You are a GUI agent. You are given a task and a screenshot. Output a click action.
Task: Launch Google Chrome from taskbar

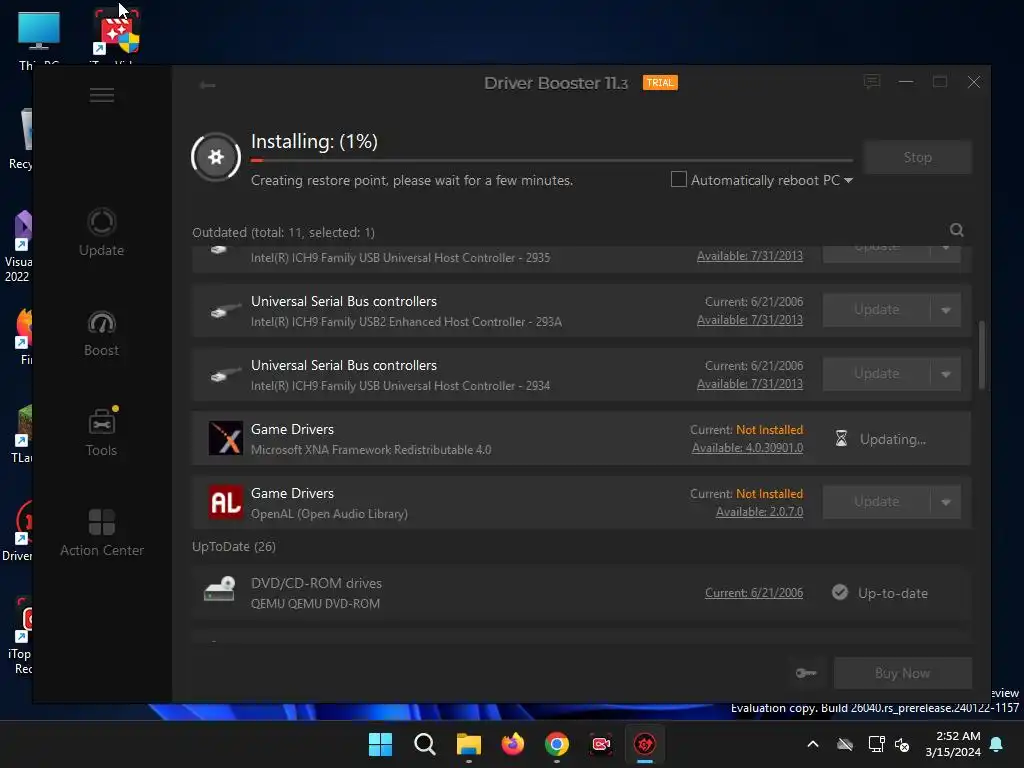(556, 744)
